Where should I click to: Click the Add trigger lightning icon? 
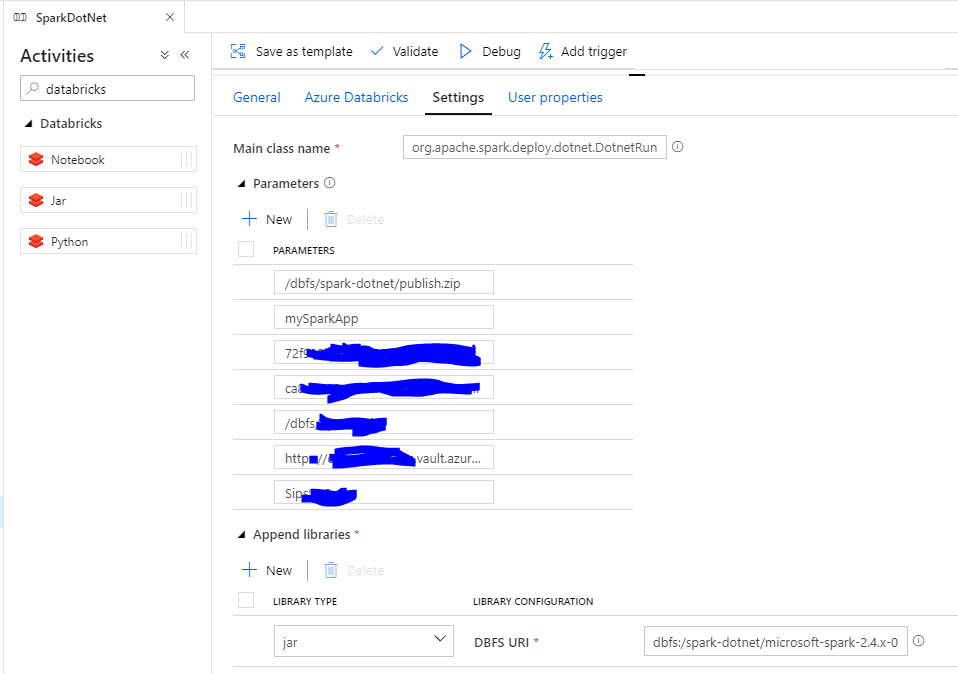pyautogui.click(x=546, y=51)
